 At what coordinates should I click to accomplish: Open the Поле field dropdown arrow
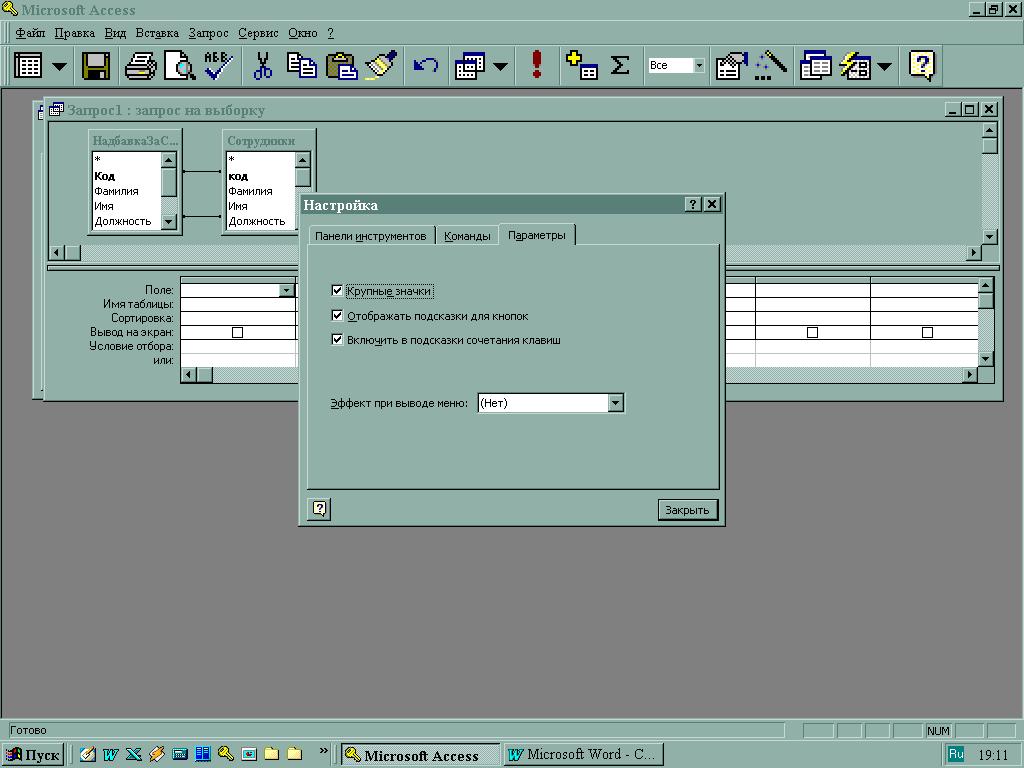click(287, 290)
